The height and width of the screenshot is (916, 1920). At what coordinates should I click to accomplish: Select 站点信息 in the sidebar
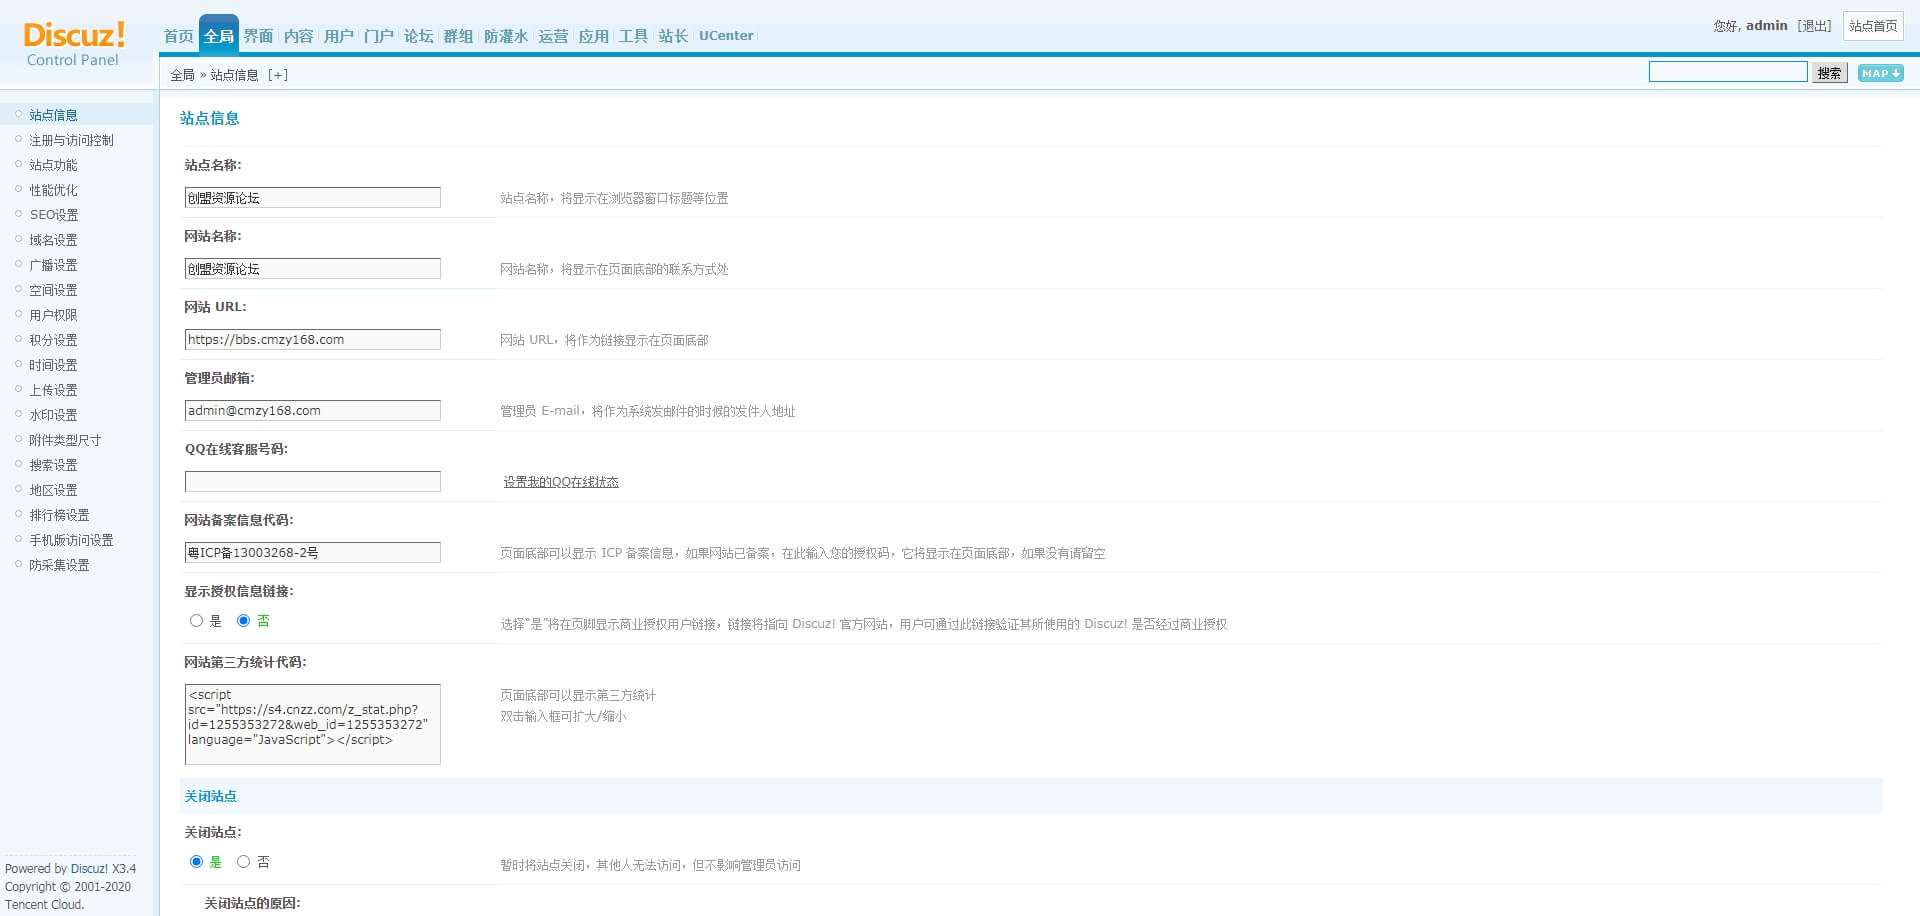click(x=53, y=115)
